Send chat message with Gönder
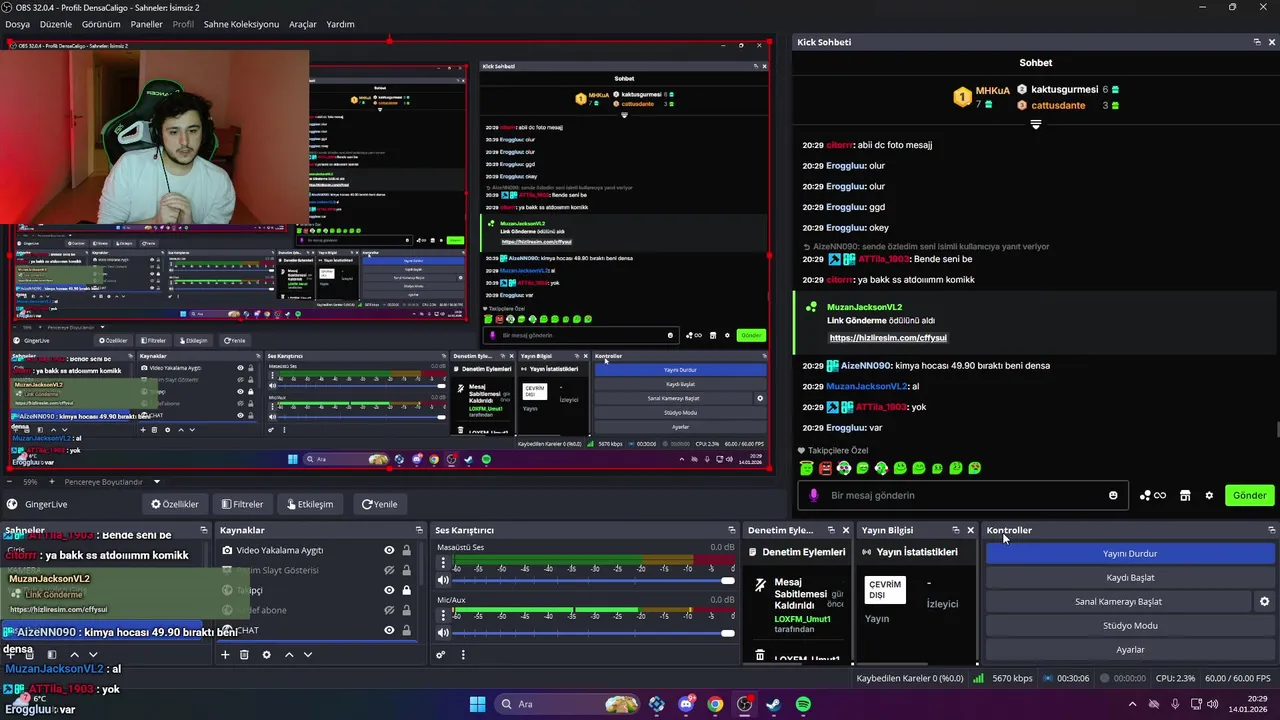Screen dimensions: 1280x720 pyautogui.click(x=1249, y=495)
